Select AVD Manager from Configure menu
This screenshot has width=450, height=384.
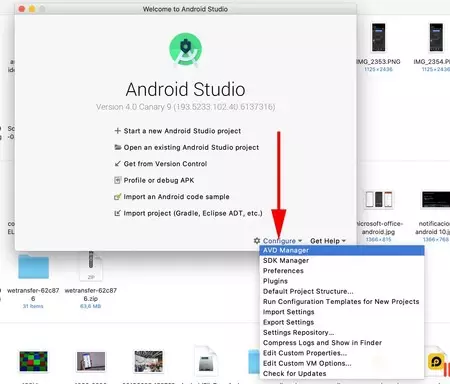[342, 250]
